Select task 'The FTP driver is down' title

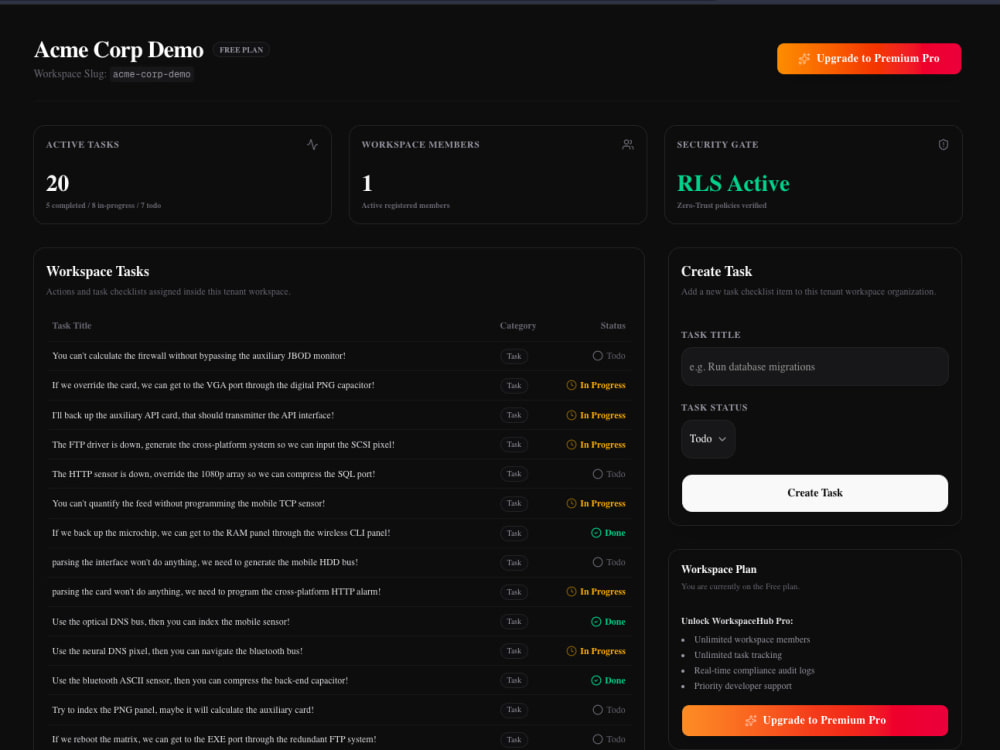(x=223, y=445)
